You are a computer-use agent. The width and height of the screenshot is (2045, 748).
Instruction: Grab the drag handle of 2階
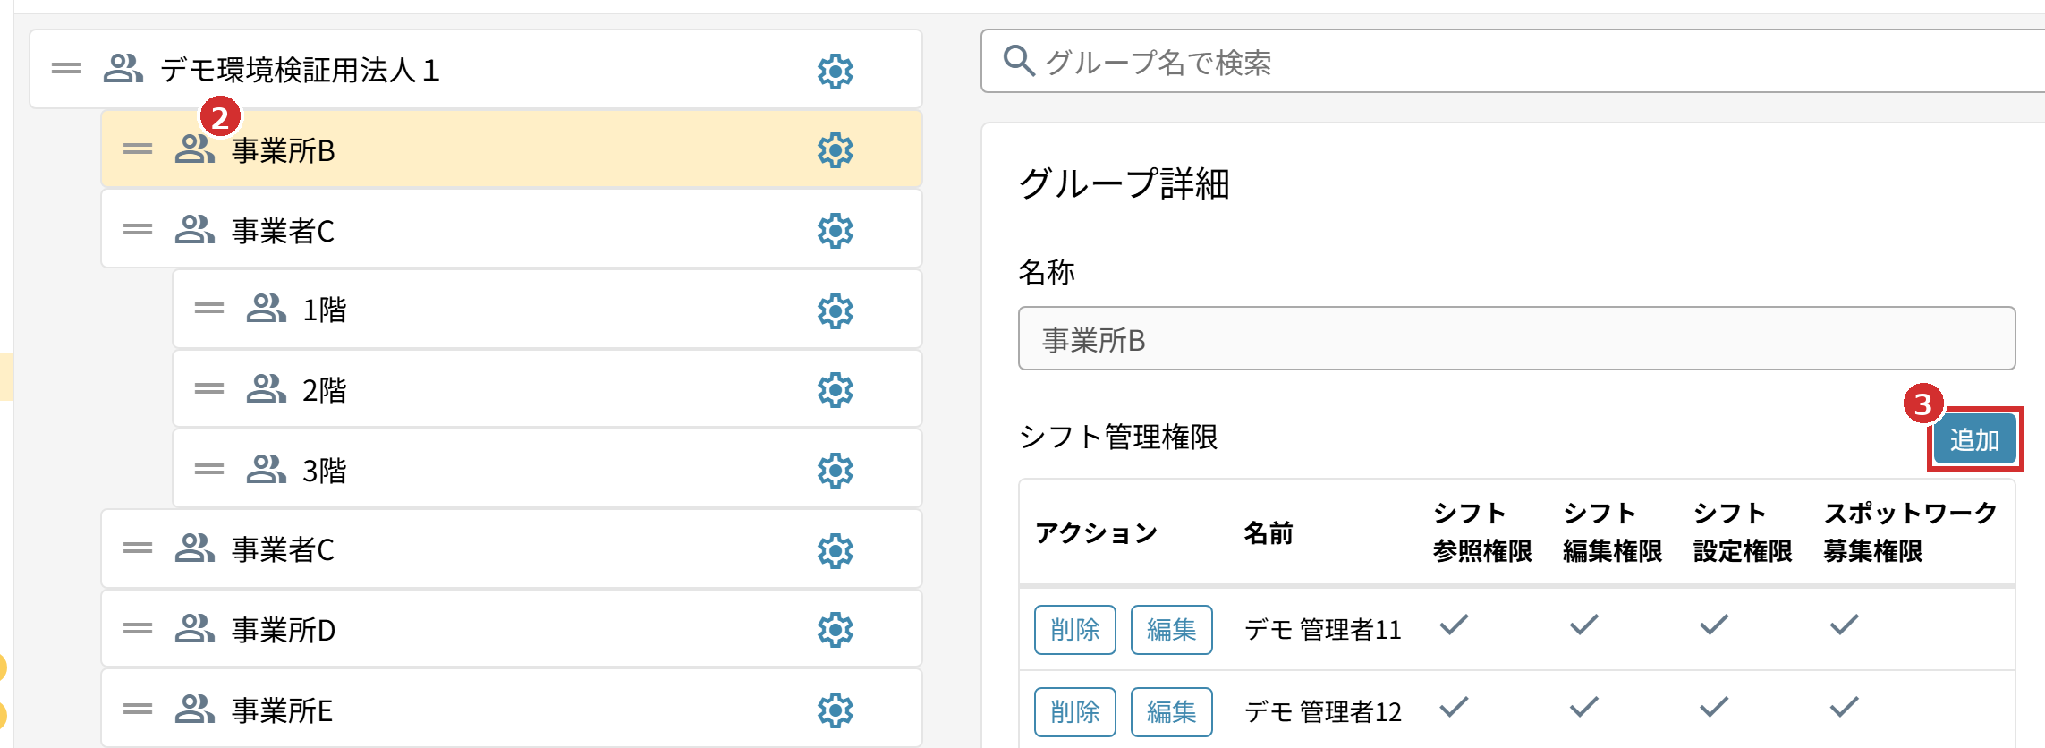pos(209,388)
